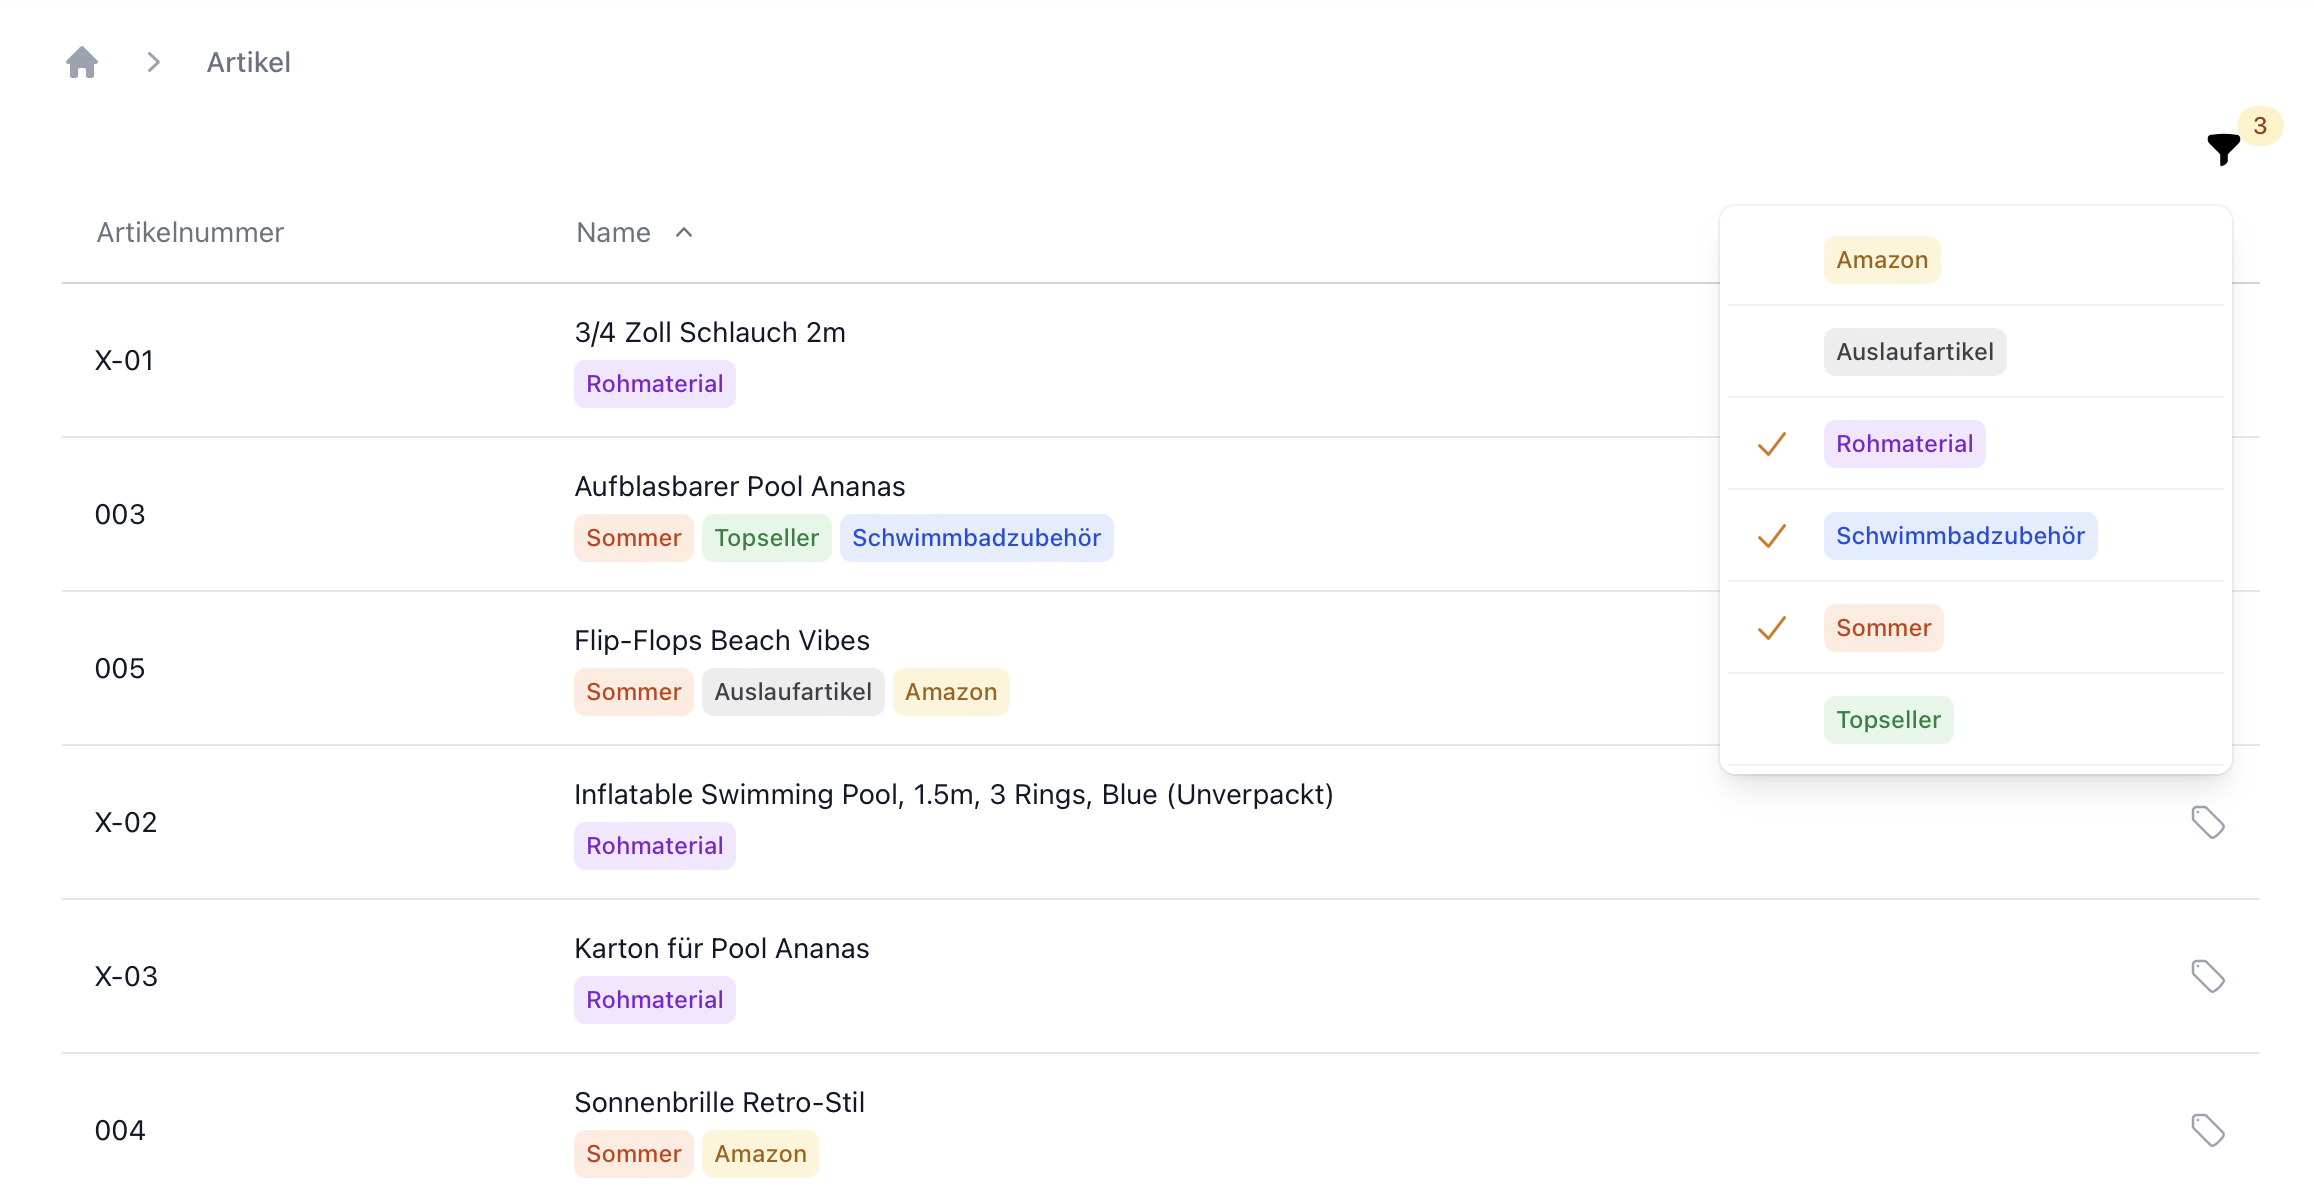Uncheck the Rohmaterial filter option
Image resolution: width=2314 pixels, height=1204 pixels.
coord(1904,444)
